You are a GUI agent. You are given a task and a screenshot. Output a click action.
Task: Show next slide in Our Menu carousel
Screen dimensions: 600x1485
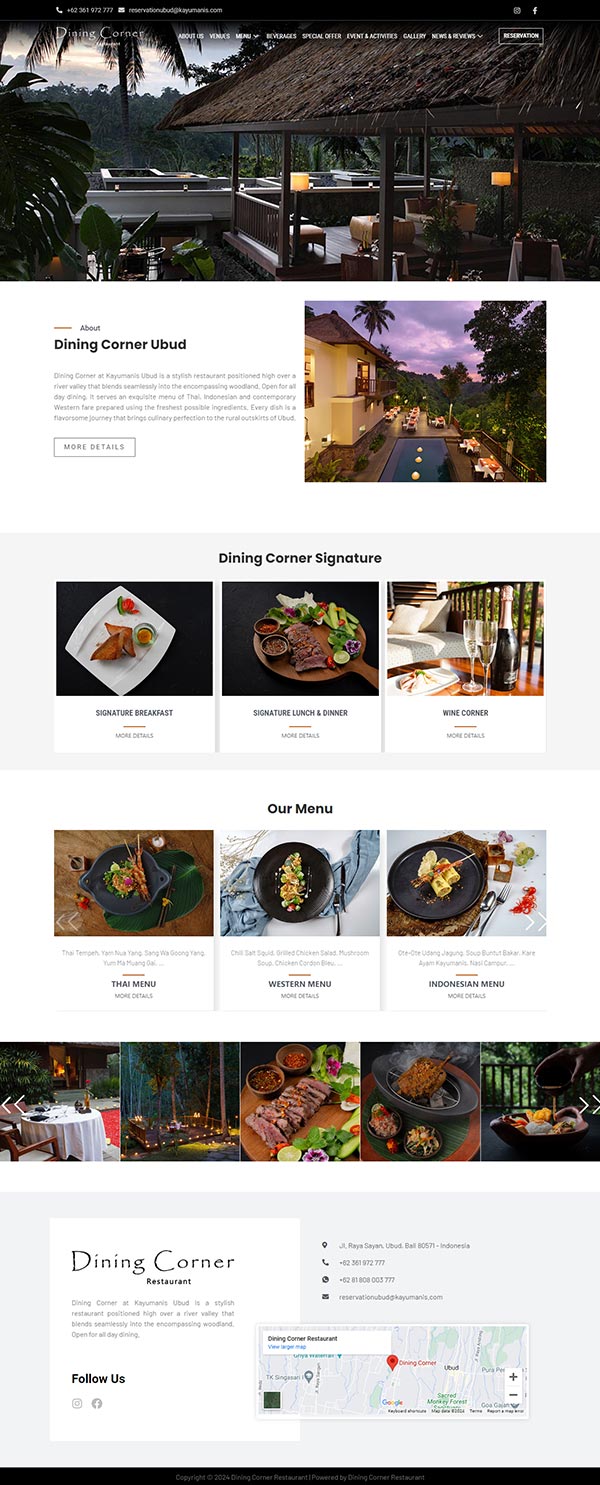(x=536, y=921)
